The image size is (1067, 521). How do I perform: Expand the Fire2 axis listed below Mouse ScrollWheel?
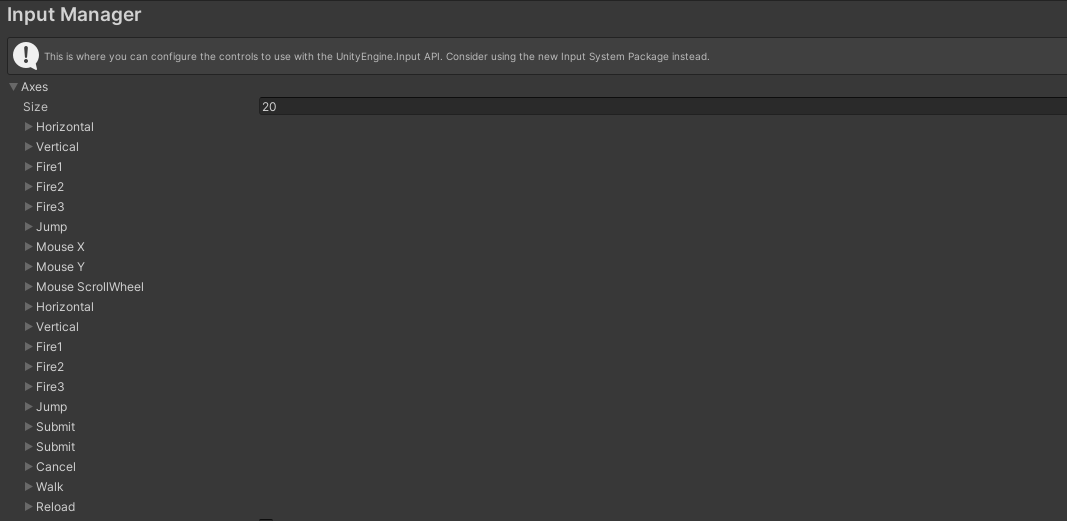29,367
